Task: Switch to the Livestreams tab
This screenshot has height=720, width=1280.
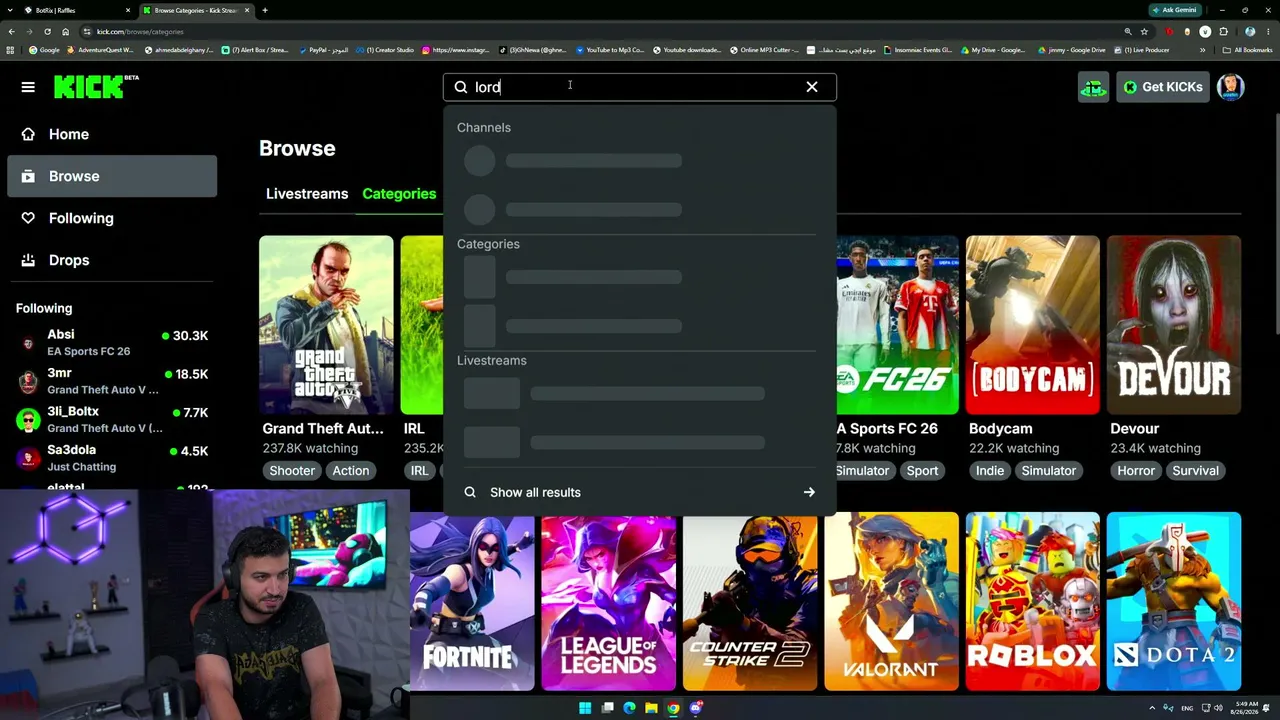Action: pyautogui.click(x=307, y=194)
